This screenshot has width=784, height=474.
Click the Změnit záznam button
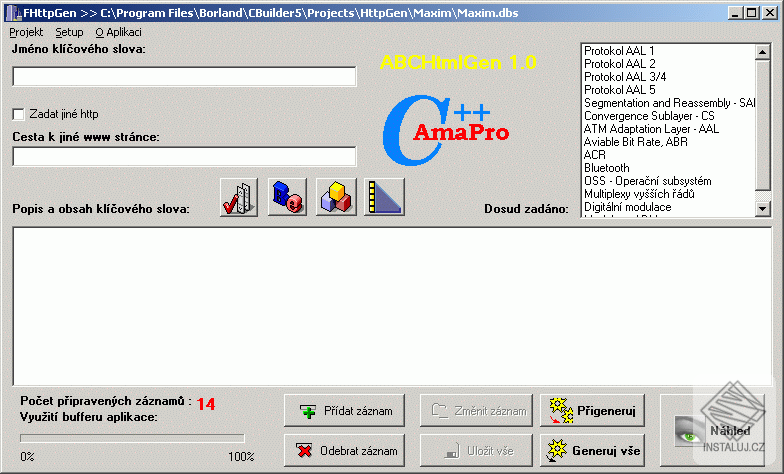tap(476, 410)
